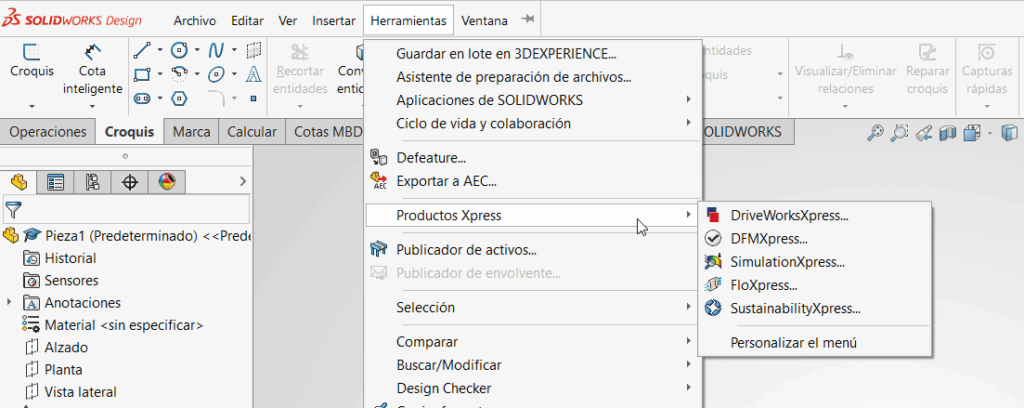Select the sketch Fillet tool

[216, 99]
